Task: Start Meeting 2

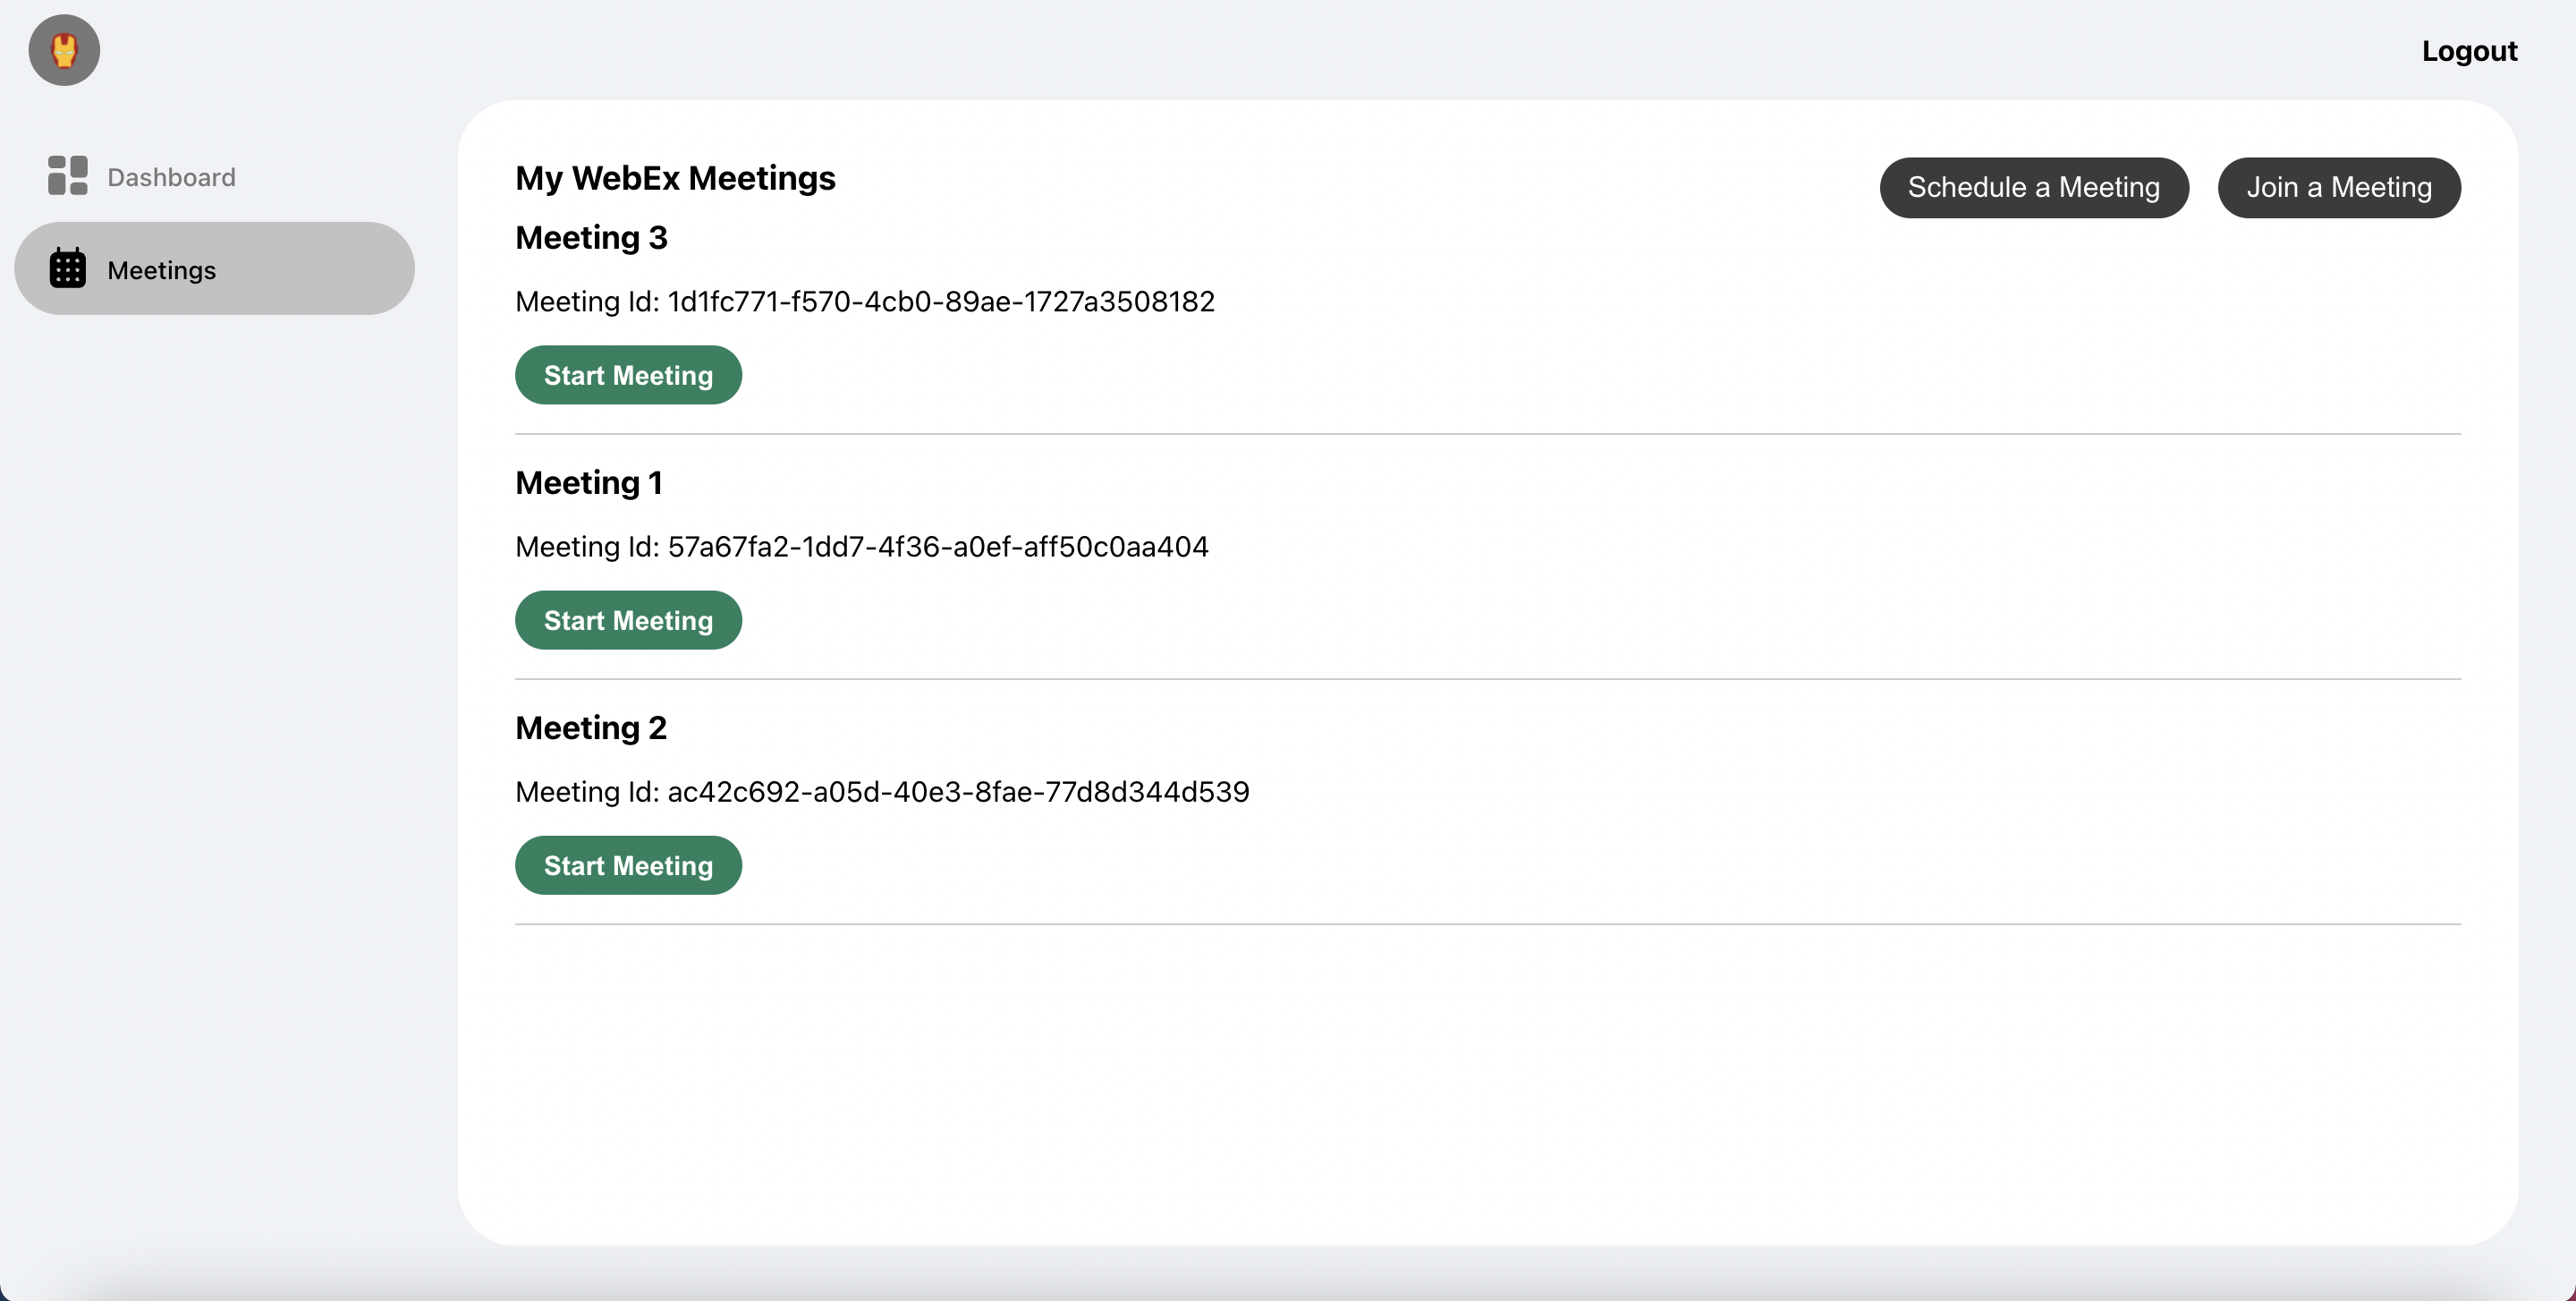Action: point(628,865)
